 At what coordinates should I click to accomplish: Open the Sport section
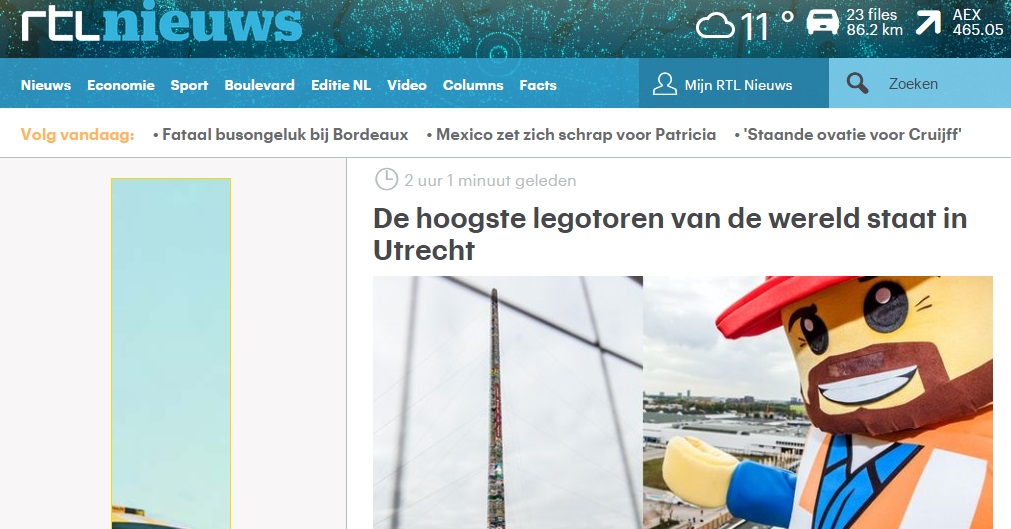189,85
